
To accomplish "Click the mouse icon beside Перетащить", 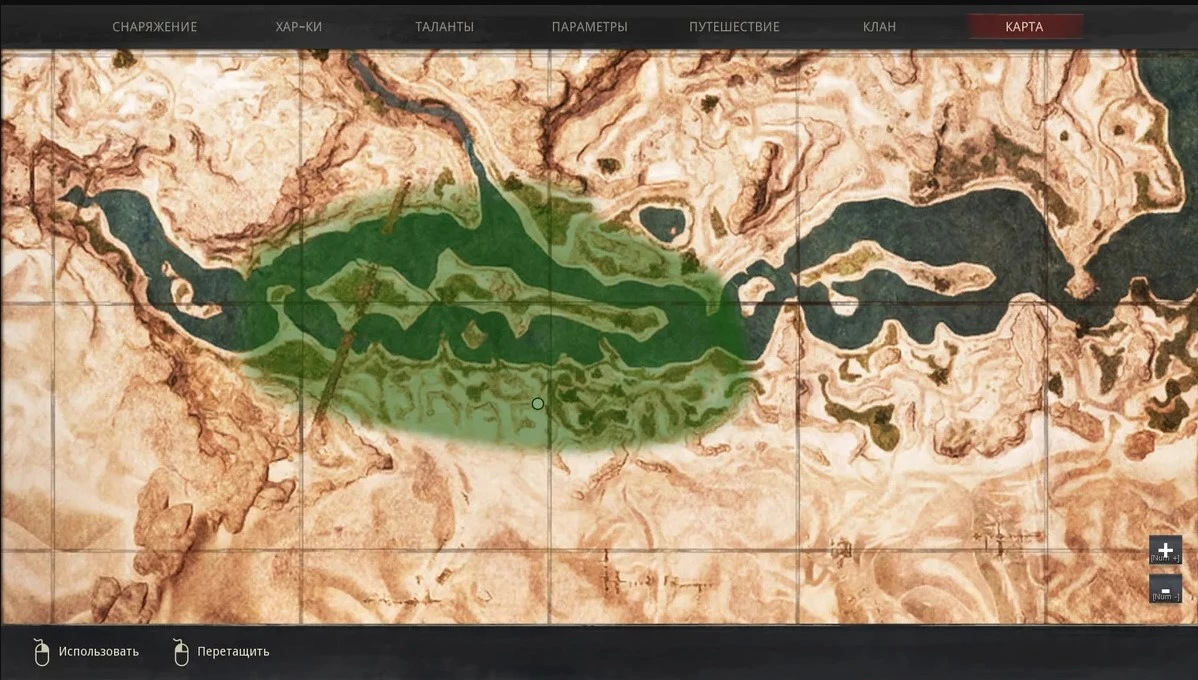I will 180,652.
